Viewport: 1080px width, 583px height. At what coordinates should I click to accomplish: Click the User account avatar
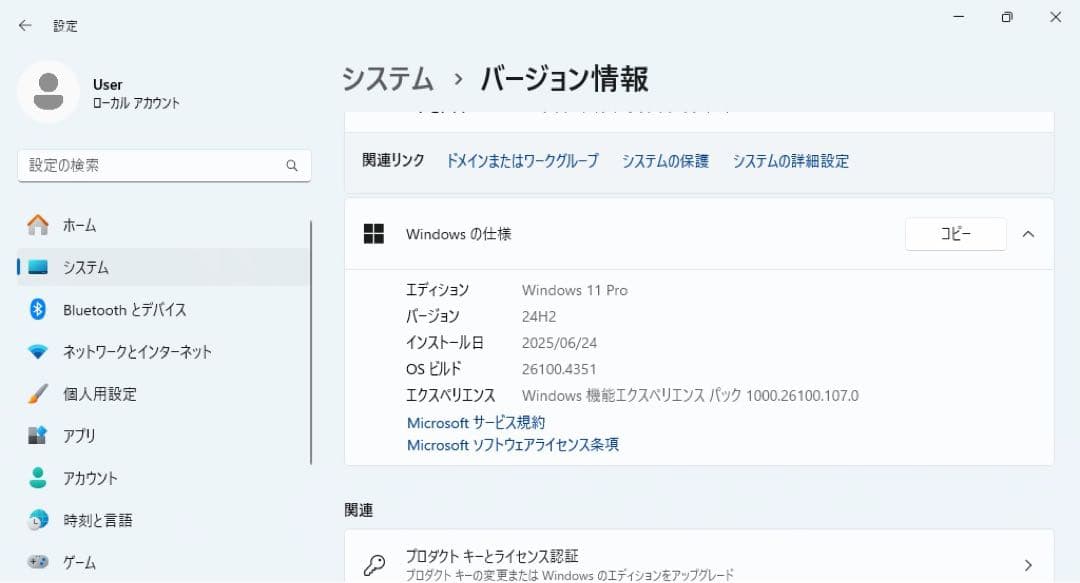[48, 91]
